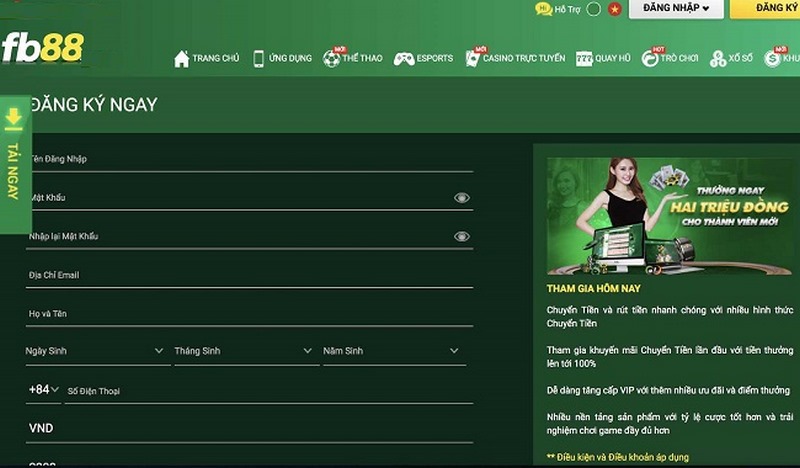Open the +84 country code selector

pyautogui.click(x=44, y=390)
